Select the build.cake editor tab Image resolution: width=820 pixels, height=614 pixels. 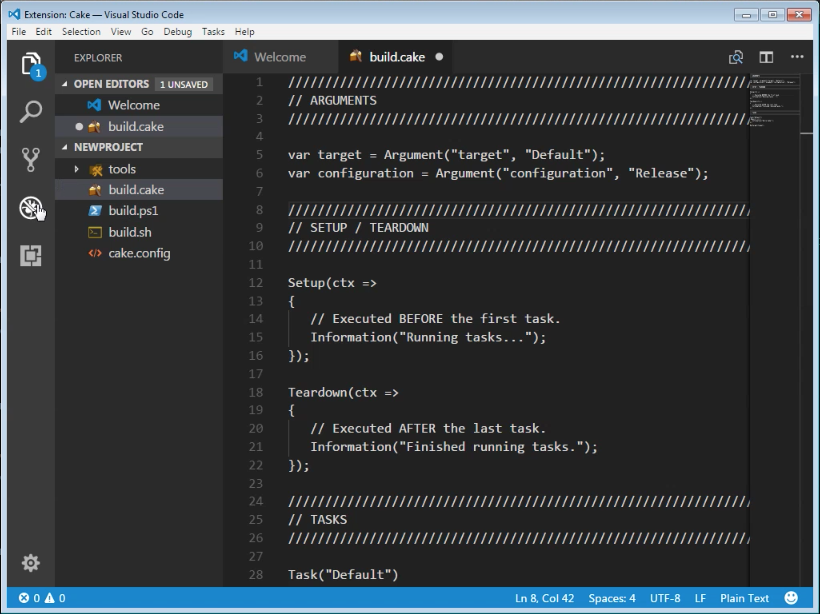coord(396,56)
